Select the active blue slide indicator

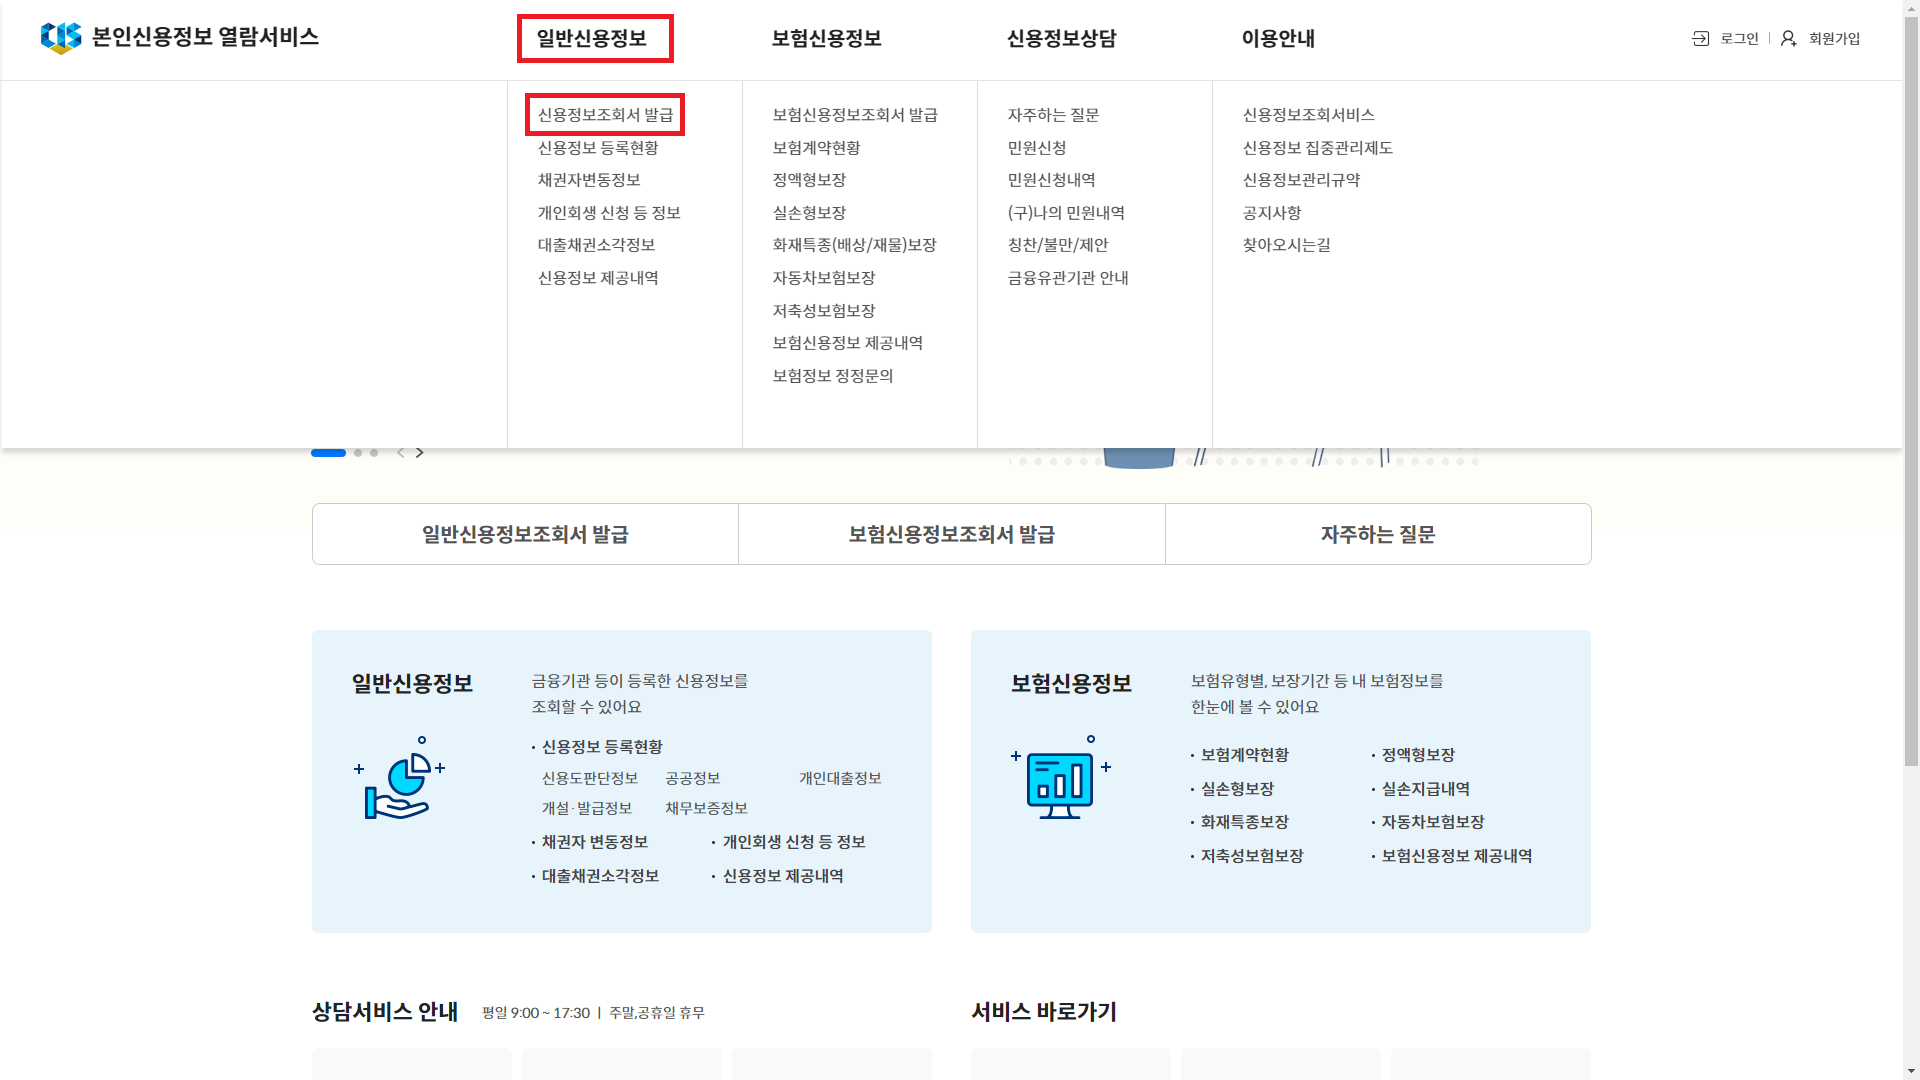point(328,453)
